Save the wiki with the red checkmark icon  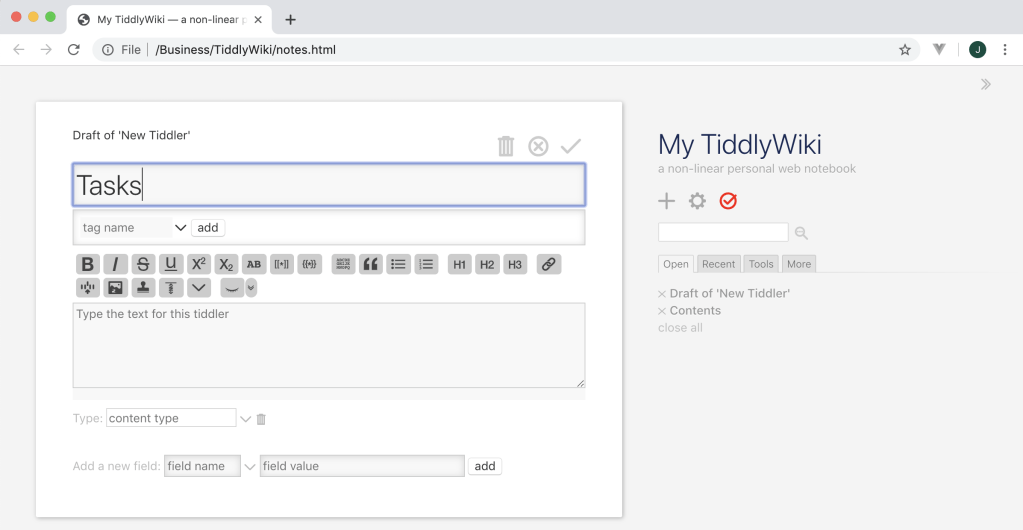click(728, 201)
